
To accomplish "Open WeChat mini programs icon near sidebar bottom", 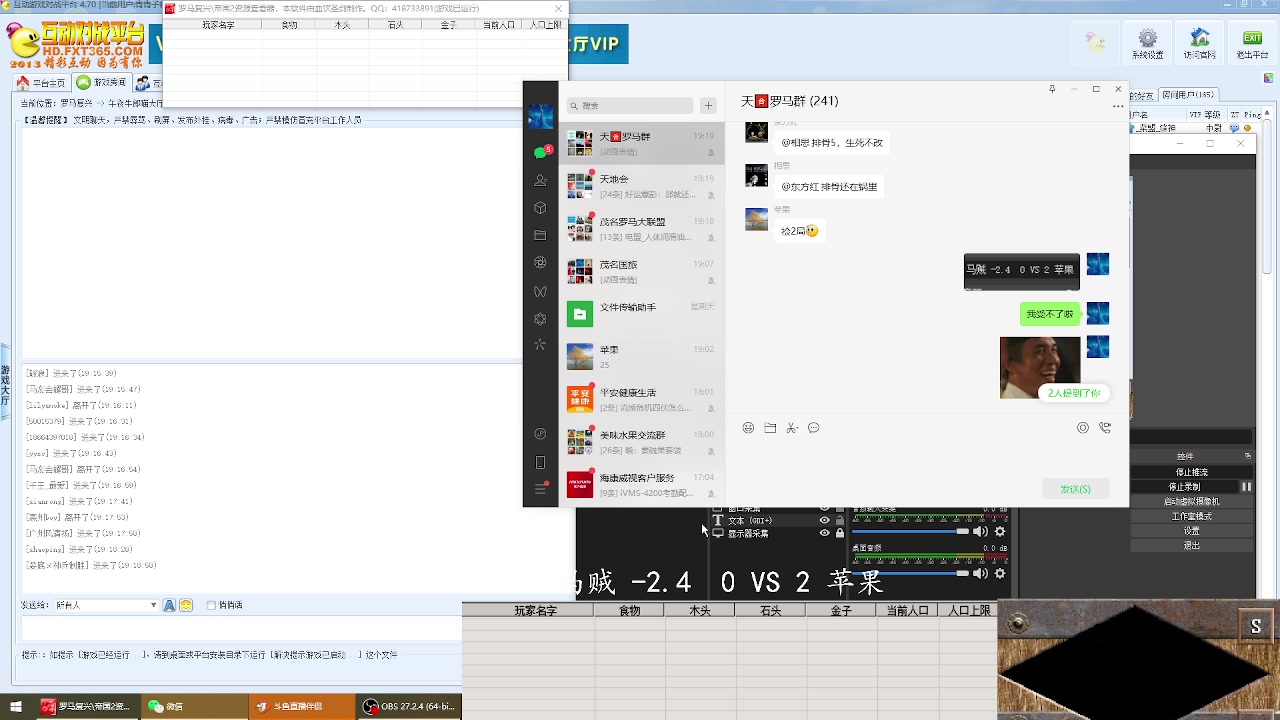I will (x=540, y=434).
